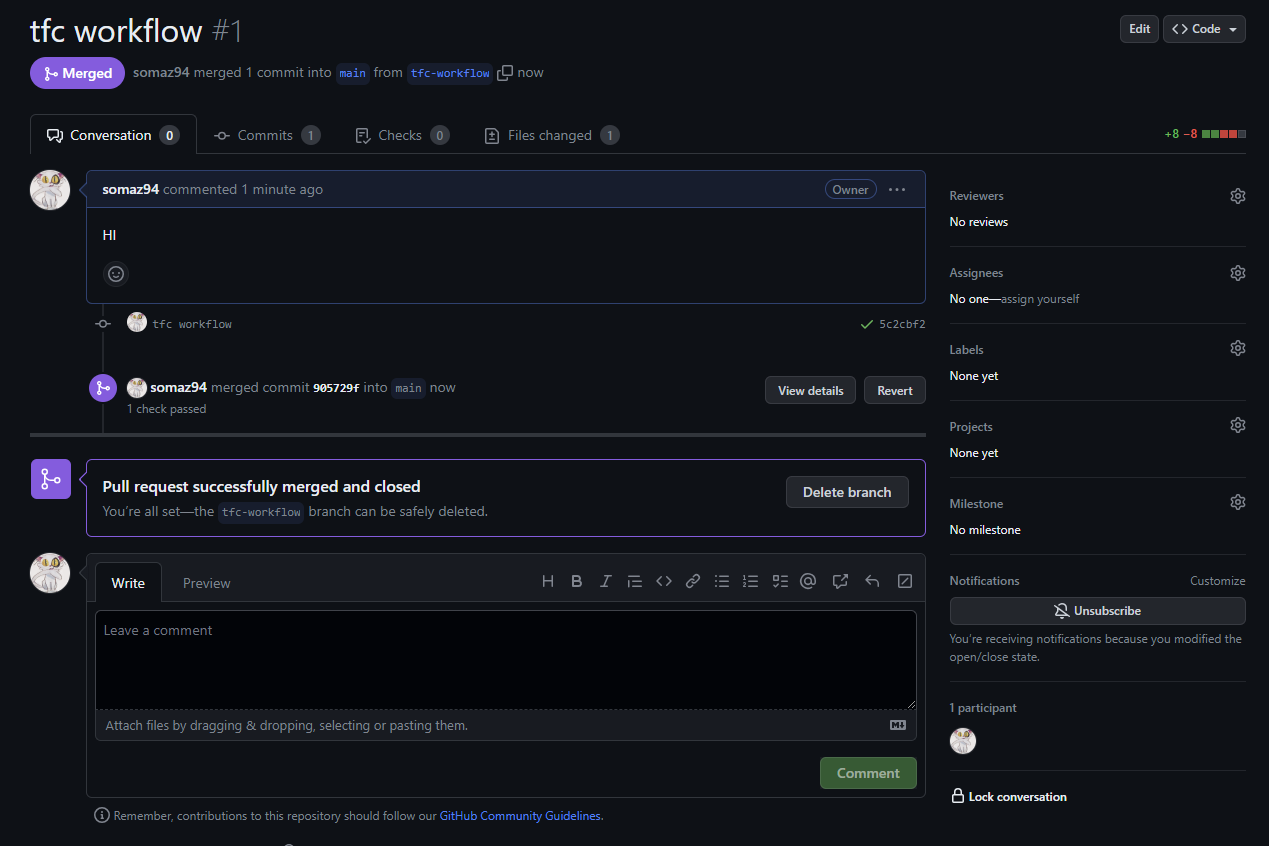This screenshot has width=1269, height=846.
Task: Open the Code dropdown button
Action: tap(1204, 29)
